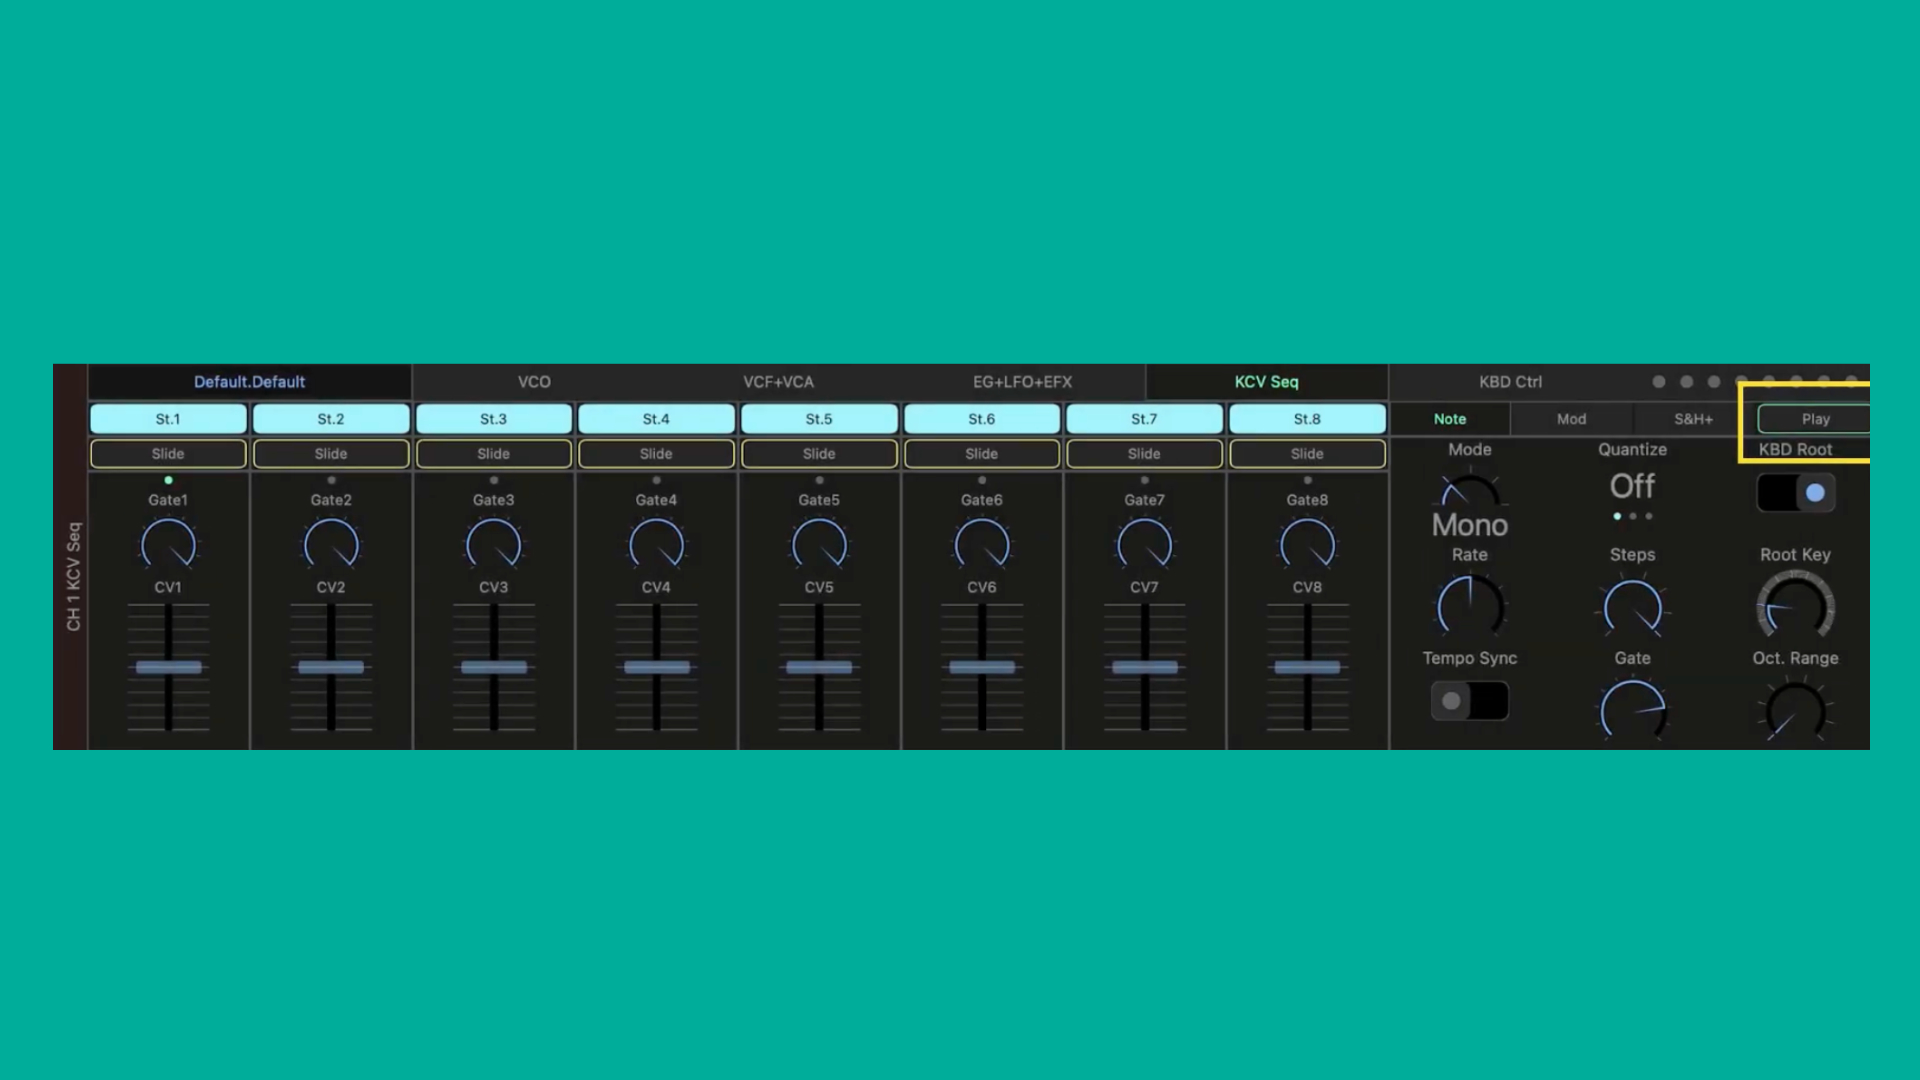The height and width of the screenshot is (1080, 1920).
Task: Click the Steps knob
Action: click(x=1632, y=607)
